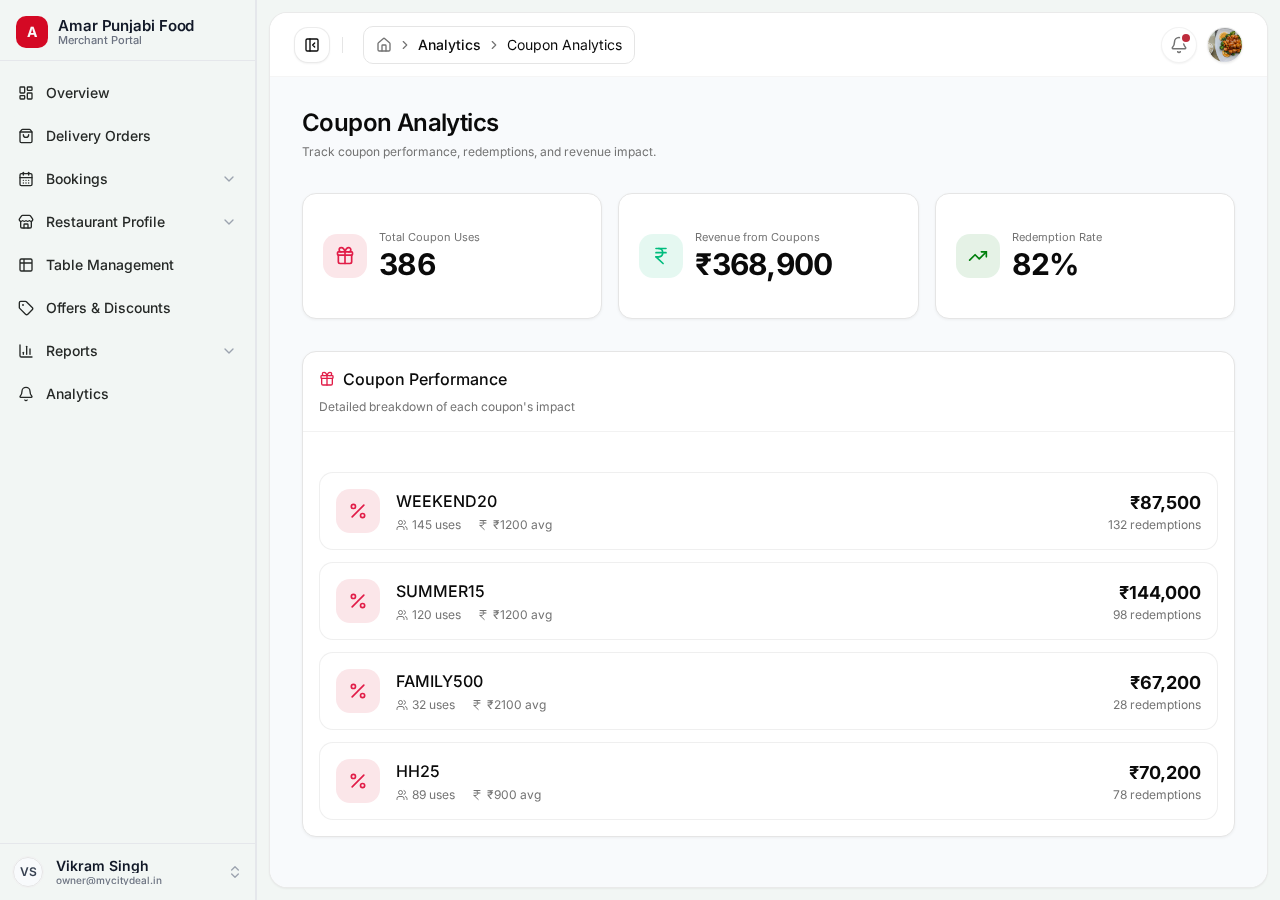Click the Analytics breadcrumb link
1280x900 pixels.
point(449,45)
